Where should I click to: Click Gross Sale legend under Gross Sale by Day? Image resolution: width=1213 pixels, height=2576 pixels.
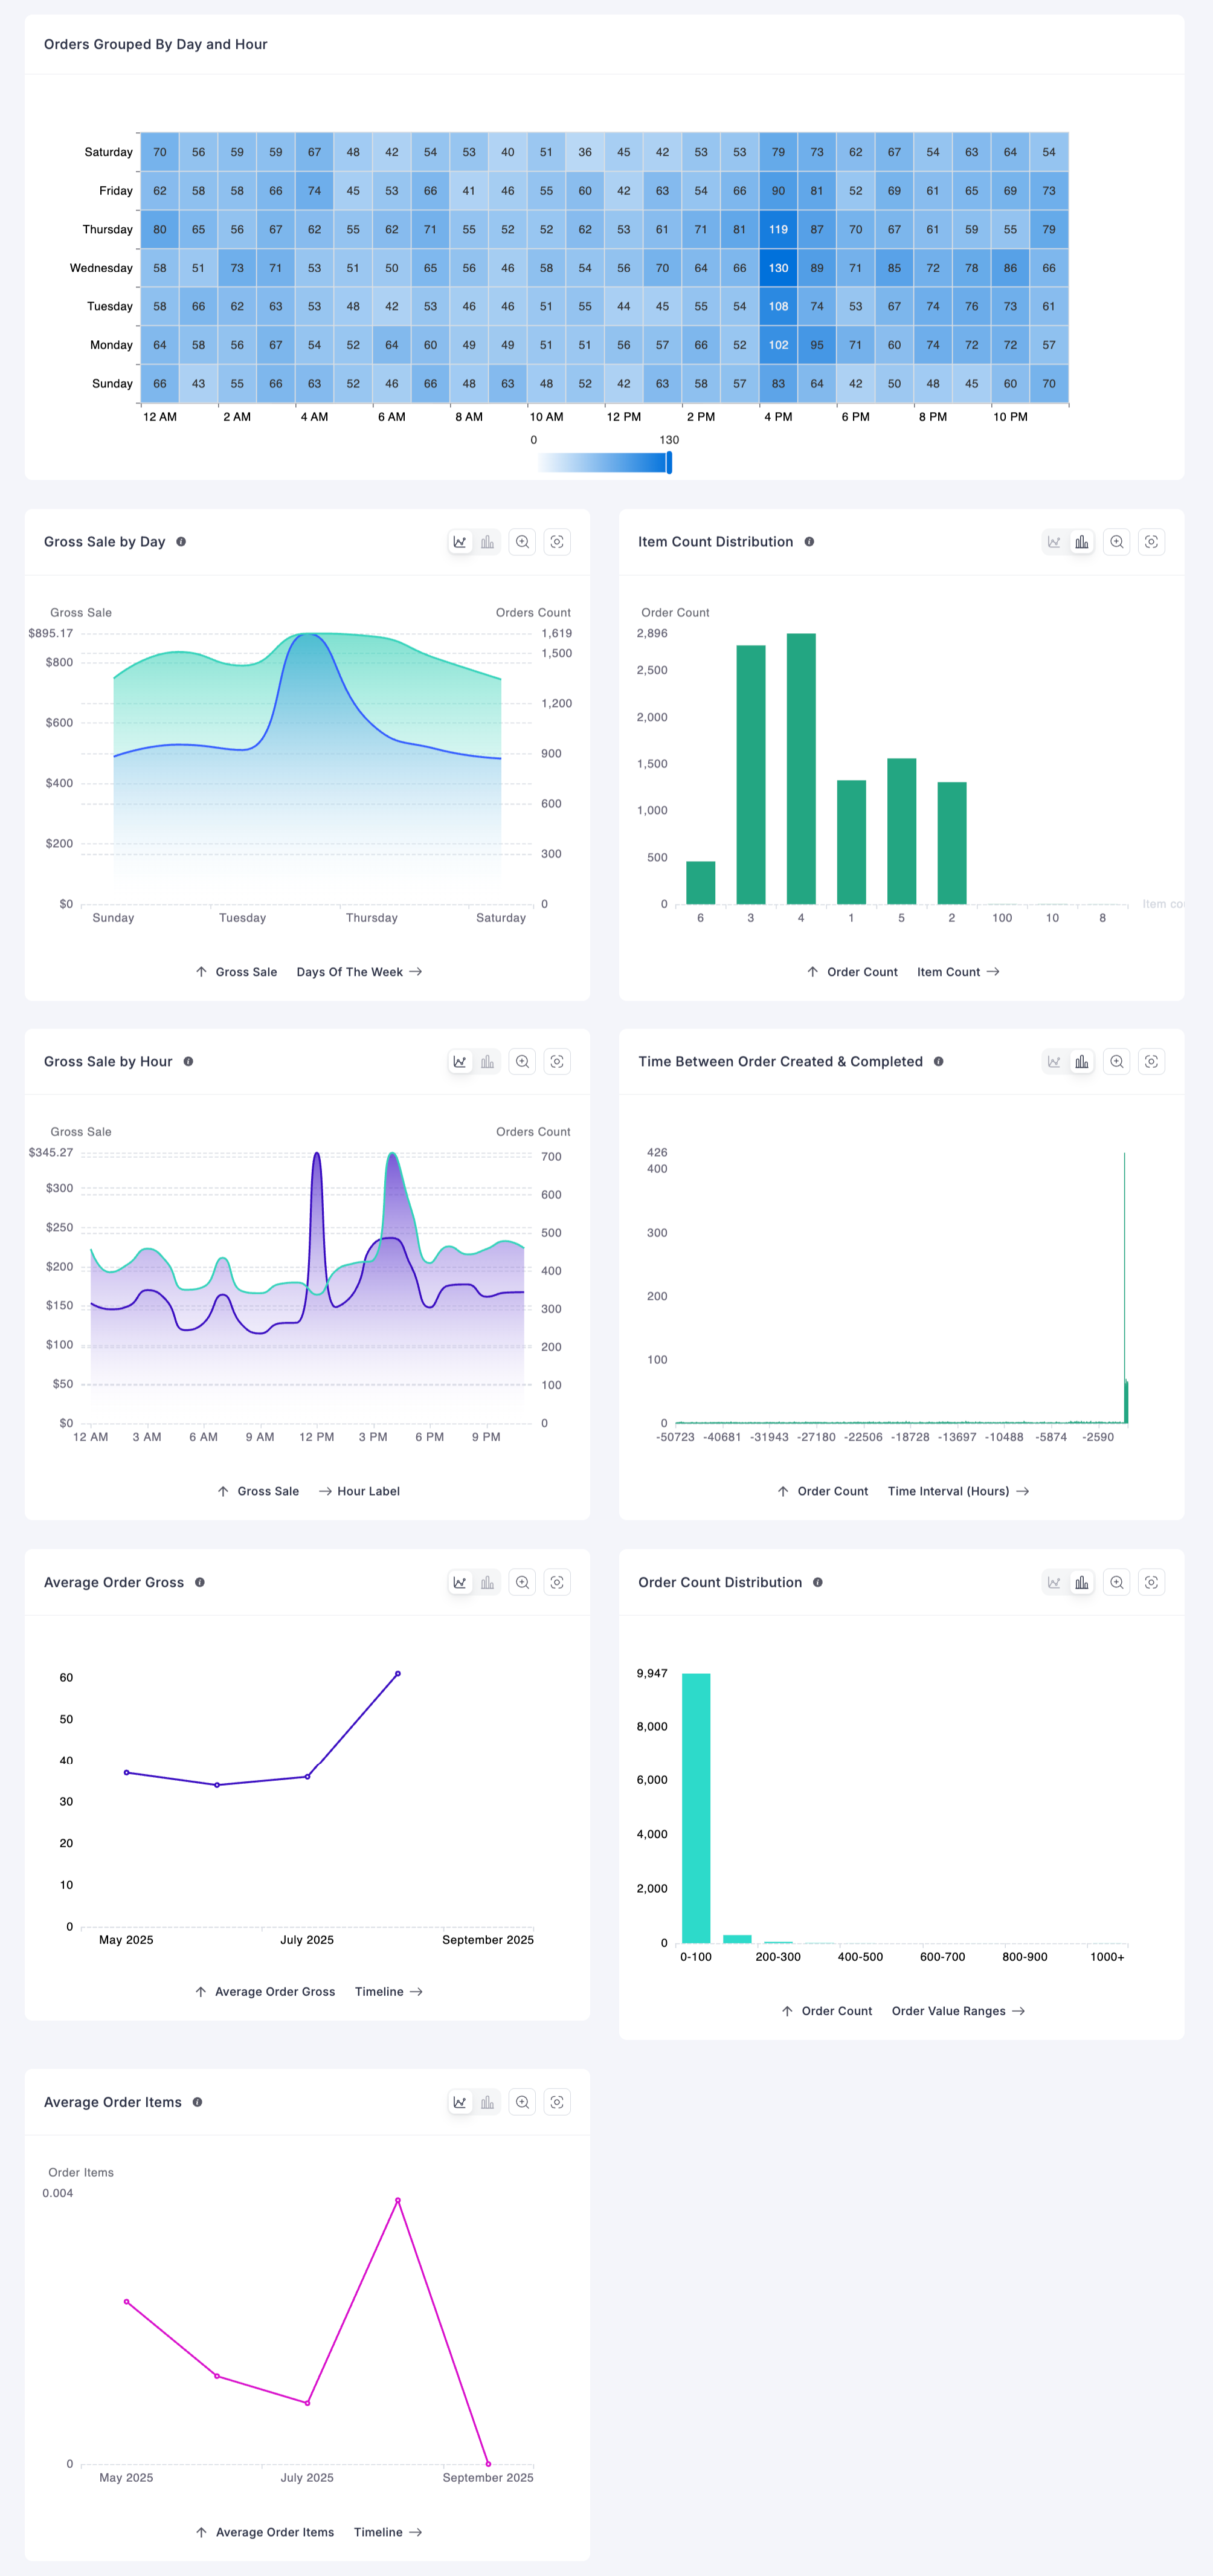[x=246, y=972]
